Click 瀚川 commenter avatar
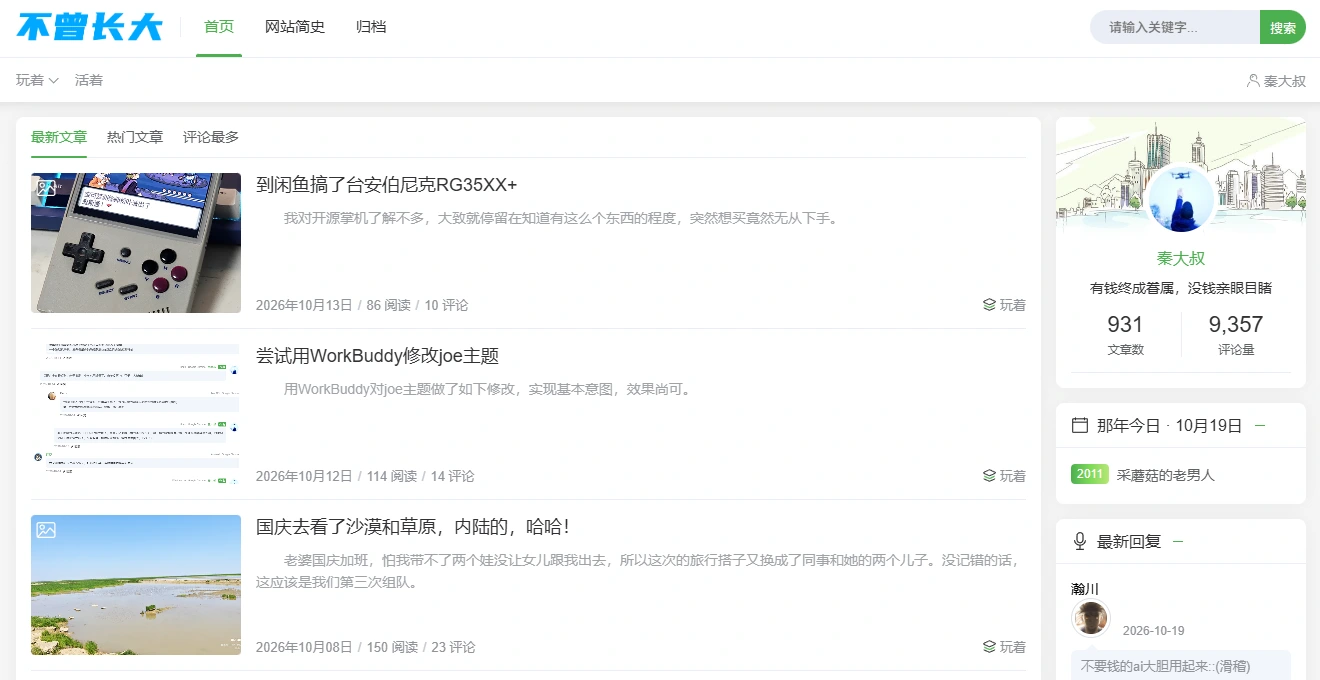Image resolution: width=1320 pixels, height=680 pixels. [1091, 618]
